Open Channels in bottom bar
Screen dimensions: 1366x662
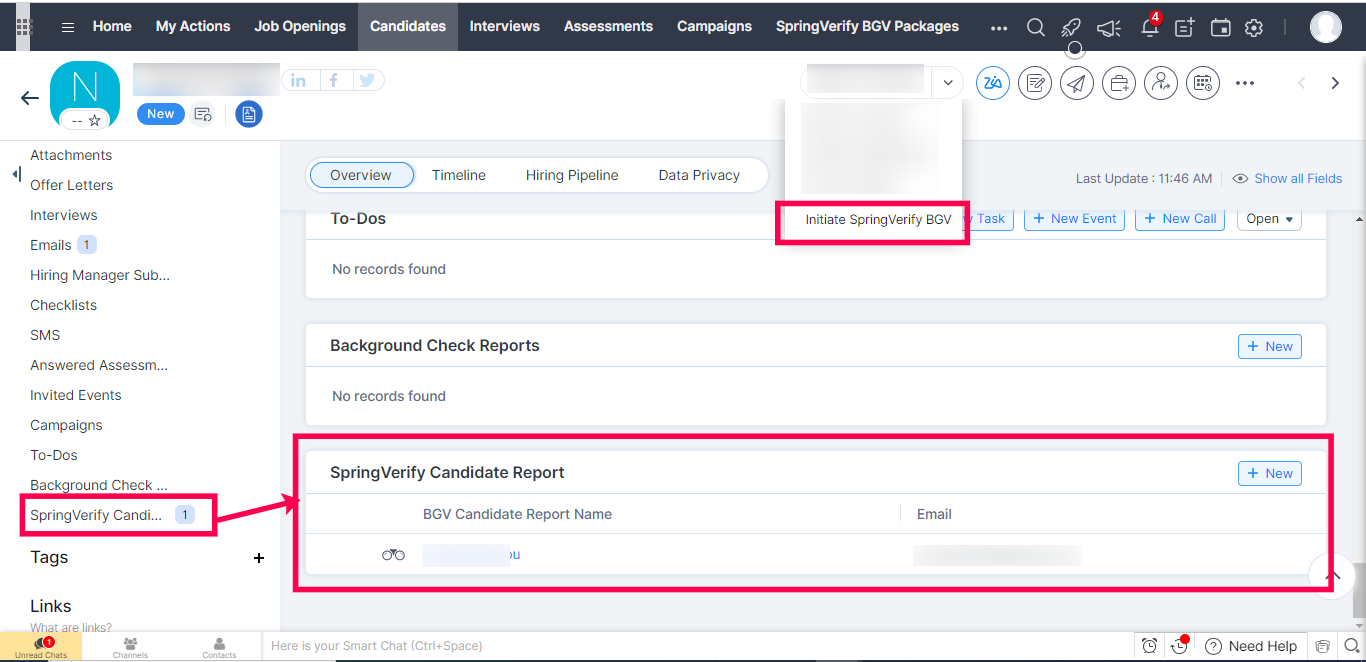[x=130, y=647]
